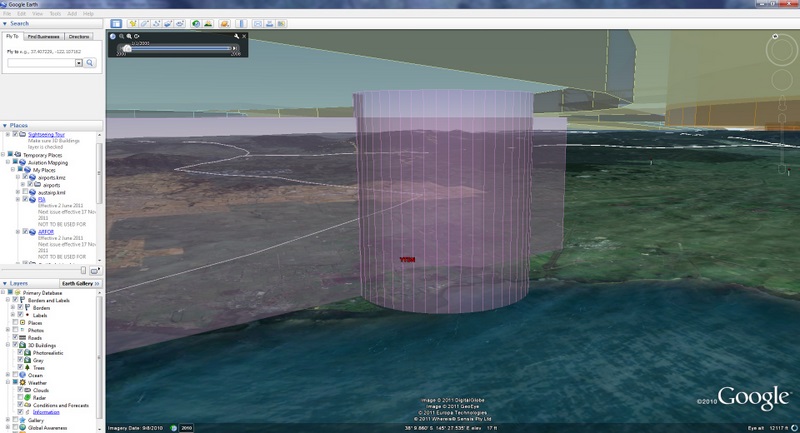This screenshot has width=800, height=433.
Task: Open the View menu
Action: tap(38, 14)
